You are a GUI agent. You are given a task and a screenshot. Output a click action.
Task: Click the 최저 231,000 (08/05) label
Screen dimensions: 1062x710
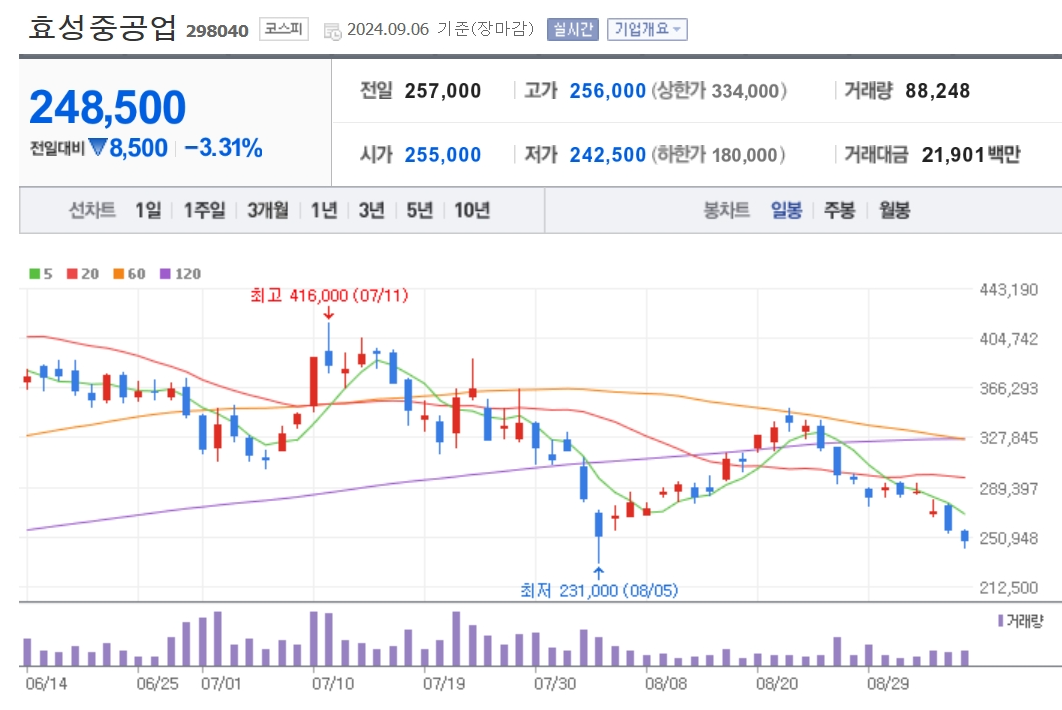point(599,591)
